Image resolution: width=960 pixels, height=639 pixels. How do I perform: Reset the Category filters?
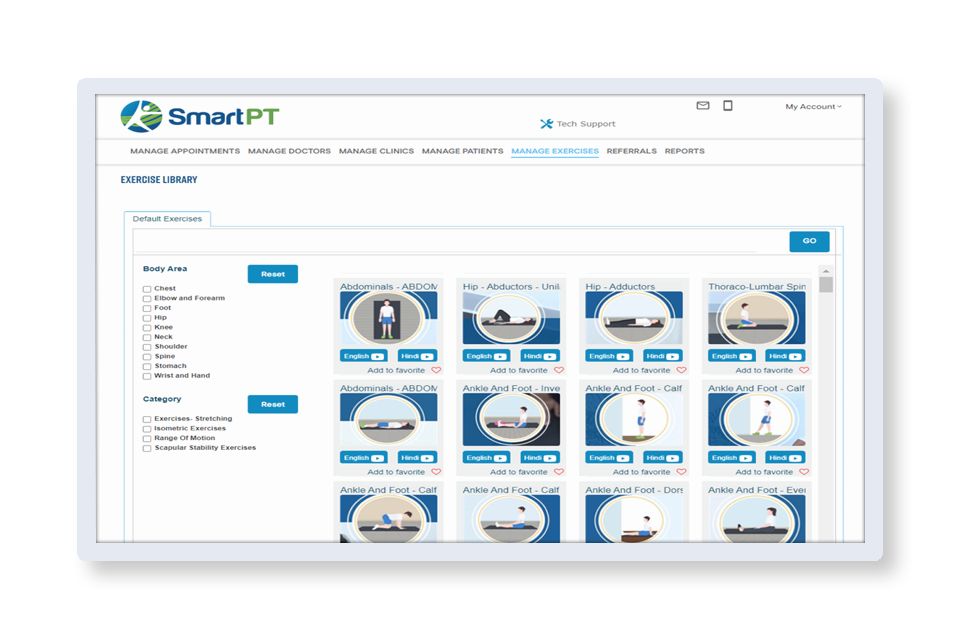click(272, 405)
